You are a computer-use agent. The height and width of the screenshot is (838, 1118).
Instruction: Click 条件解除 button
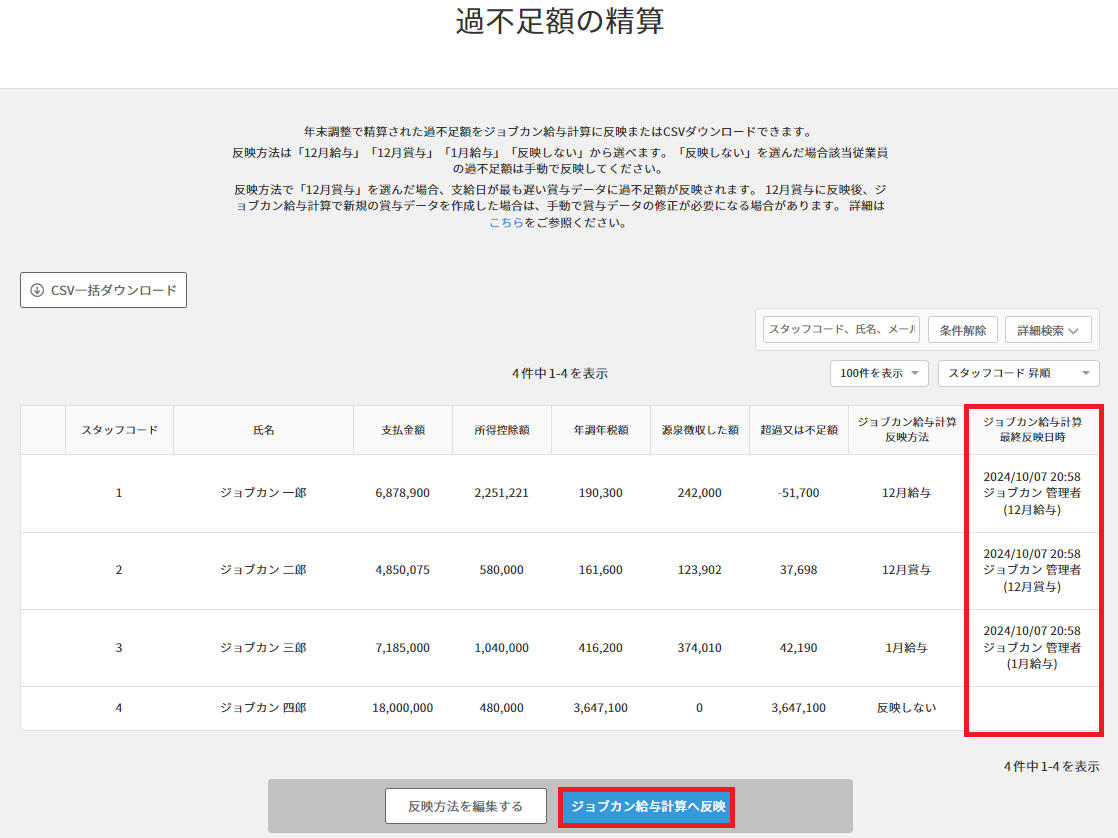[x=963, y=330]
